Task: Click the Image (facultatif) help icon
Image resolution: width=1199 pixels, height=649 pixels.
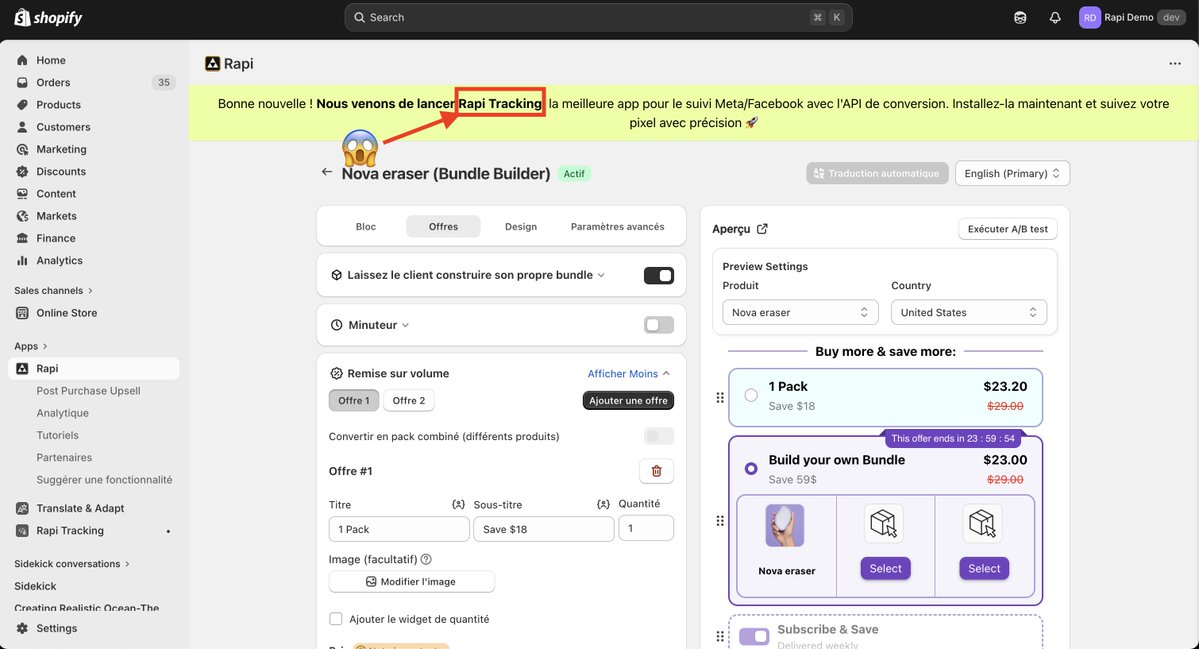Action: (426, 559)
